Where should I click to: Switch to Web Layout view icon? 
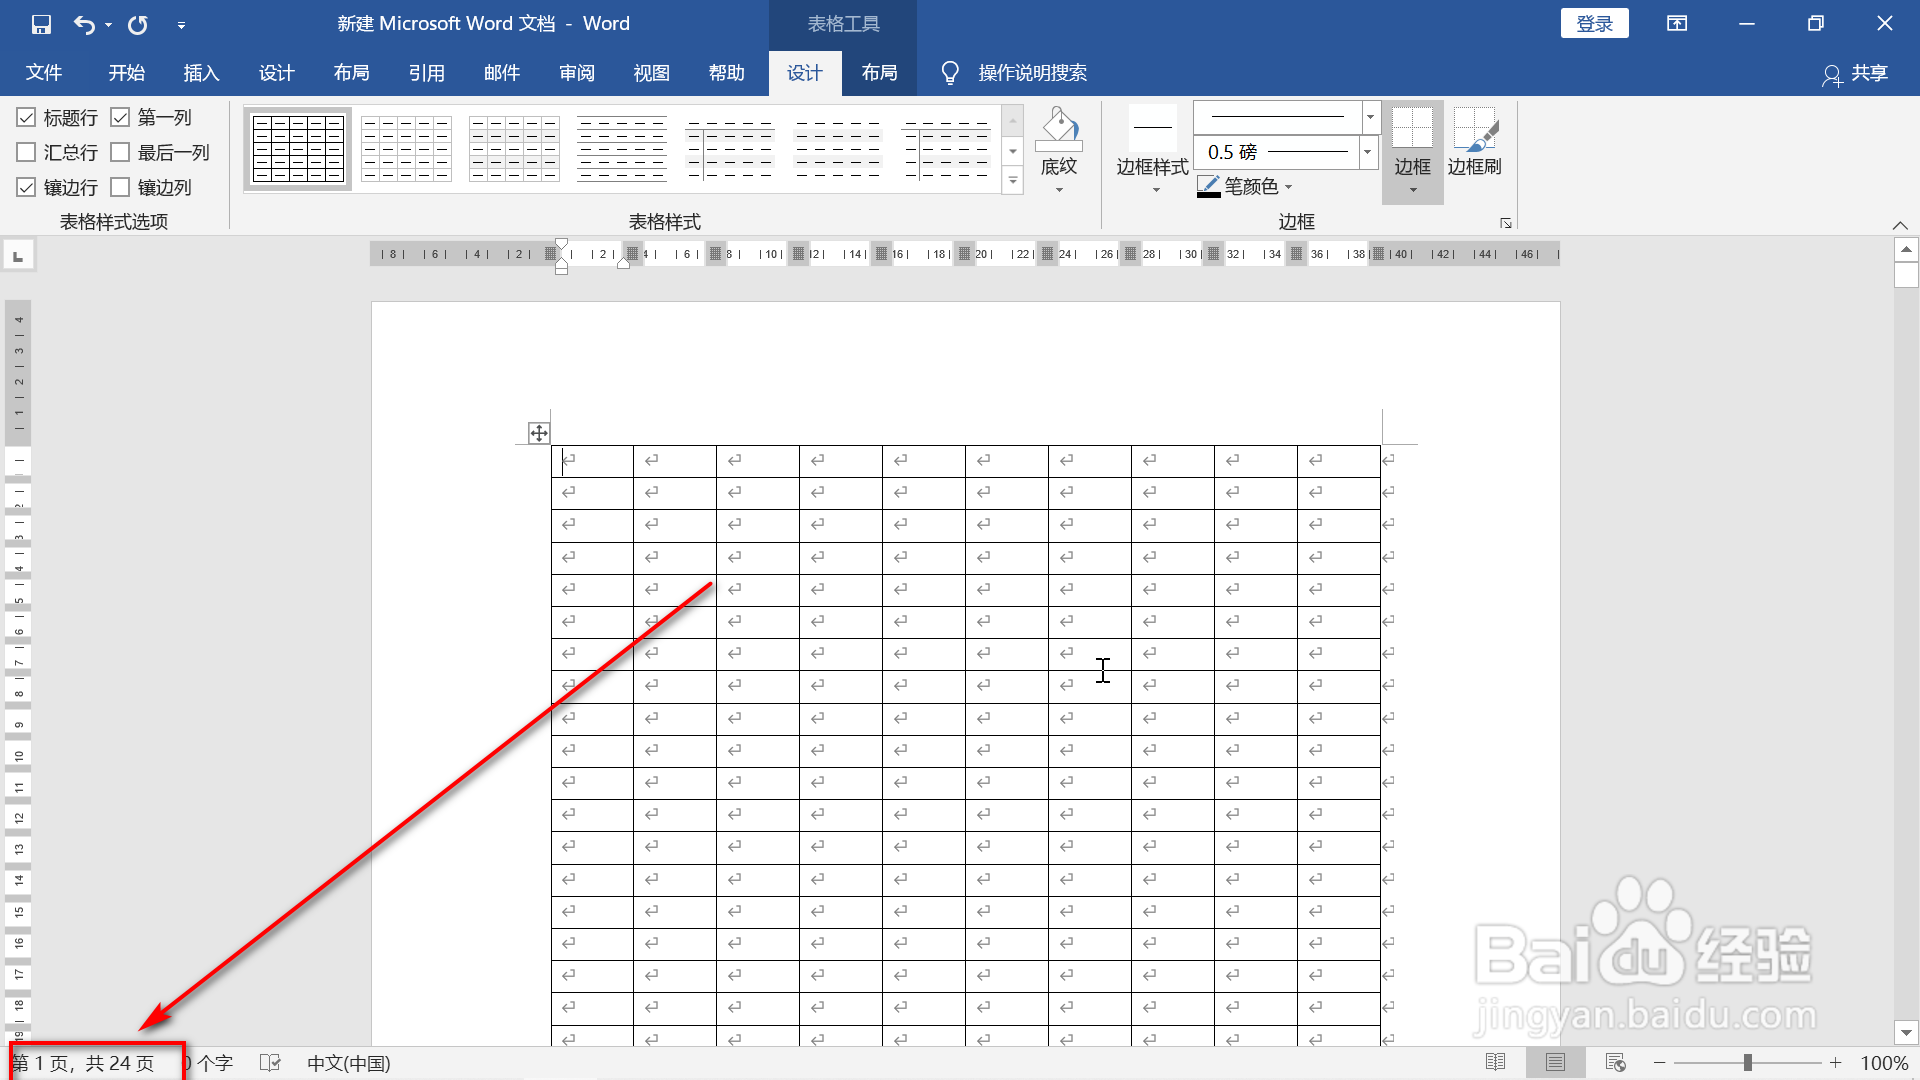pos(1615,1062)
